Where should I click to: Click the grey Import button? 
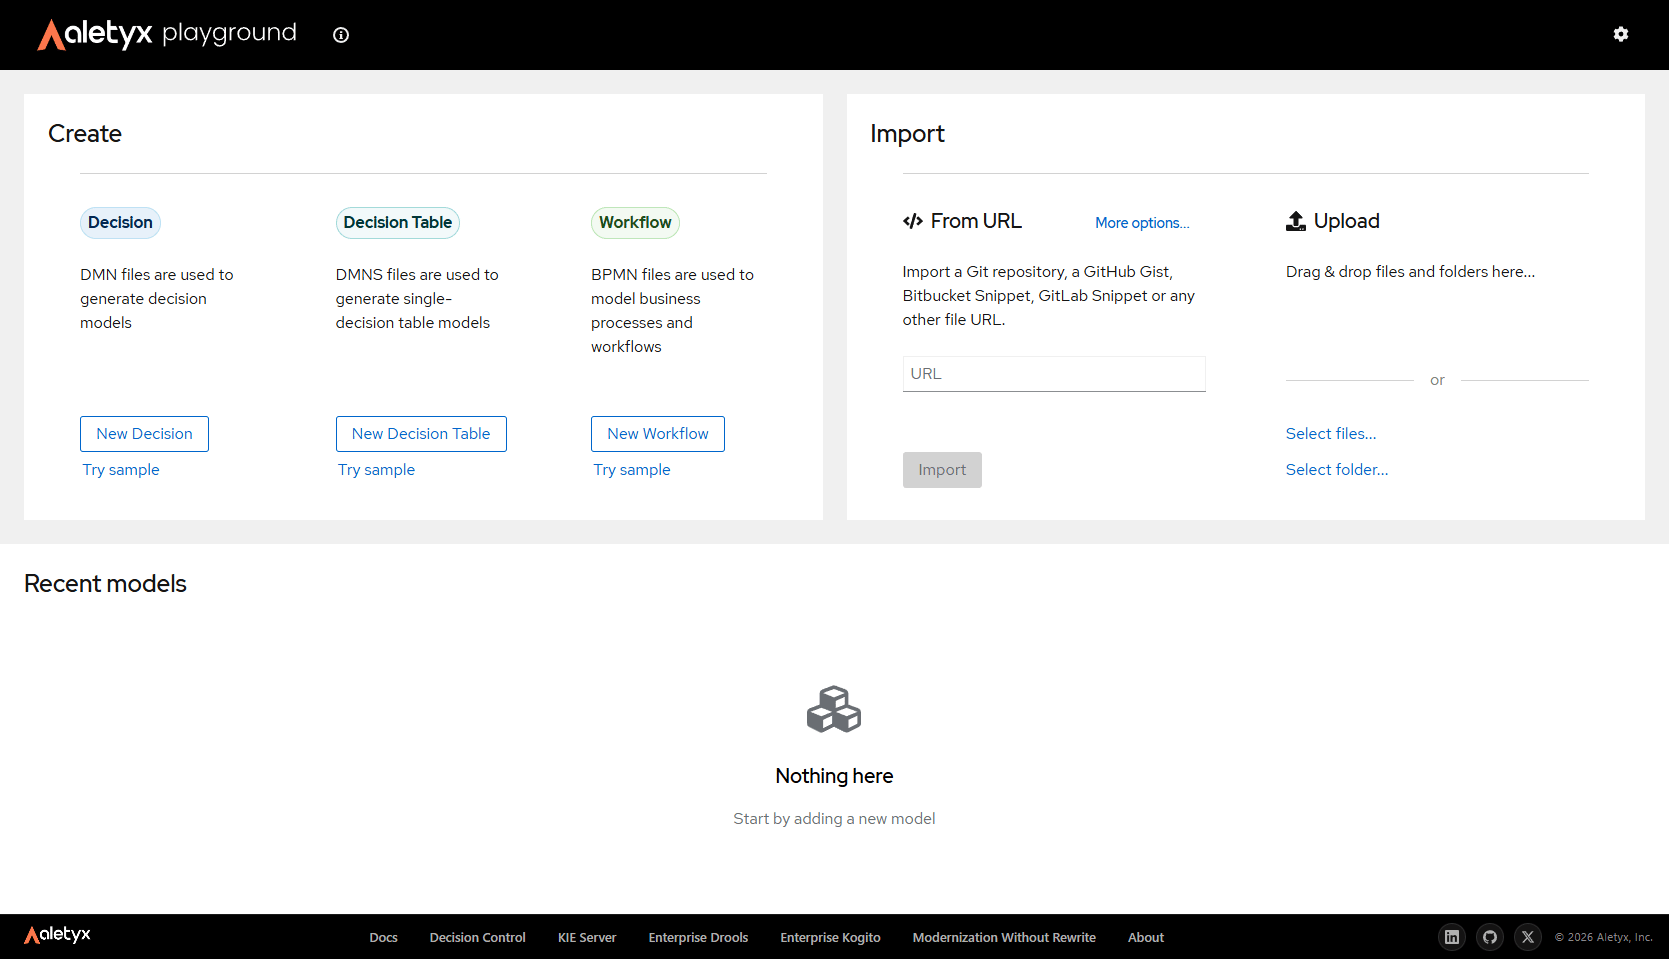tap(942, 470)
